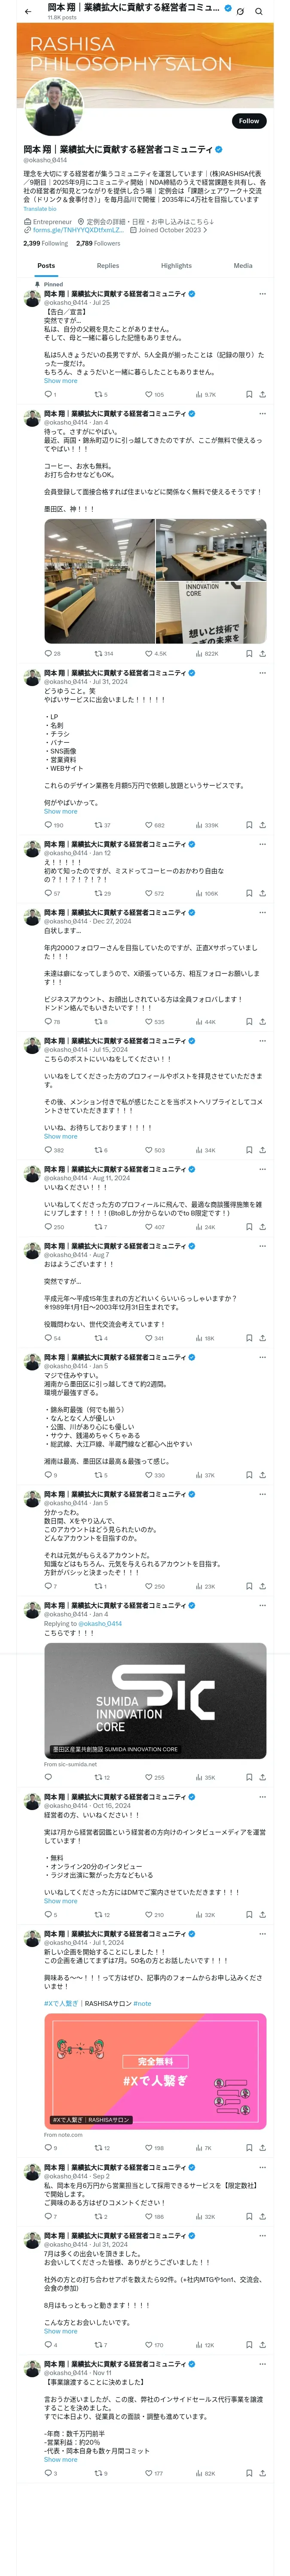Switch to the Media tab
The height and width of the screenshot is (2576, 290).
(243, 266)
